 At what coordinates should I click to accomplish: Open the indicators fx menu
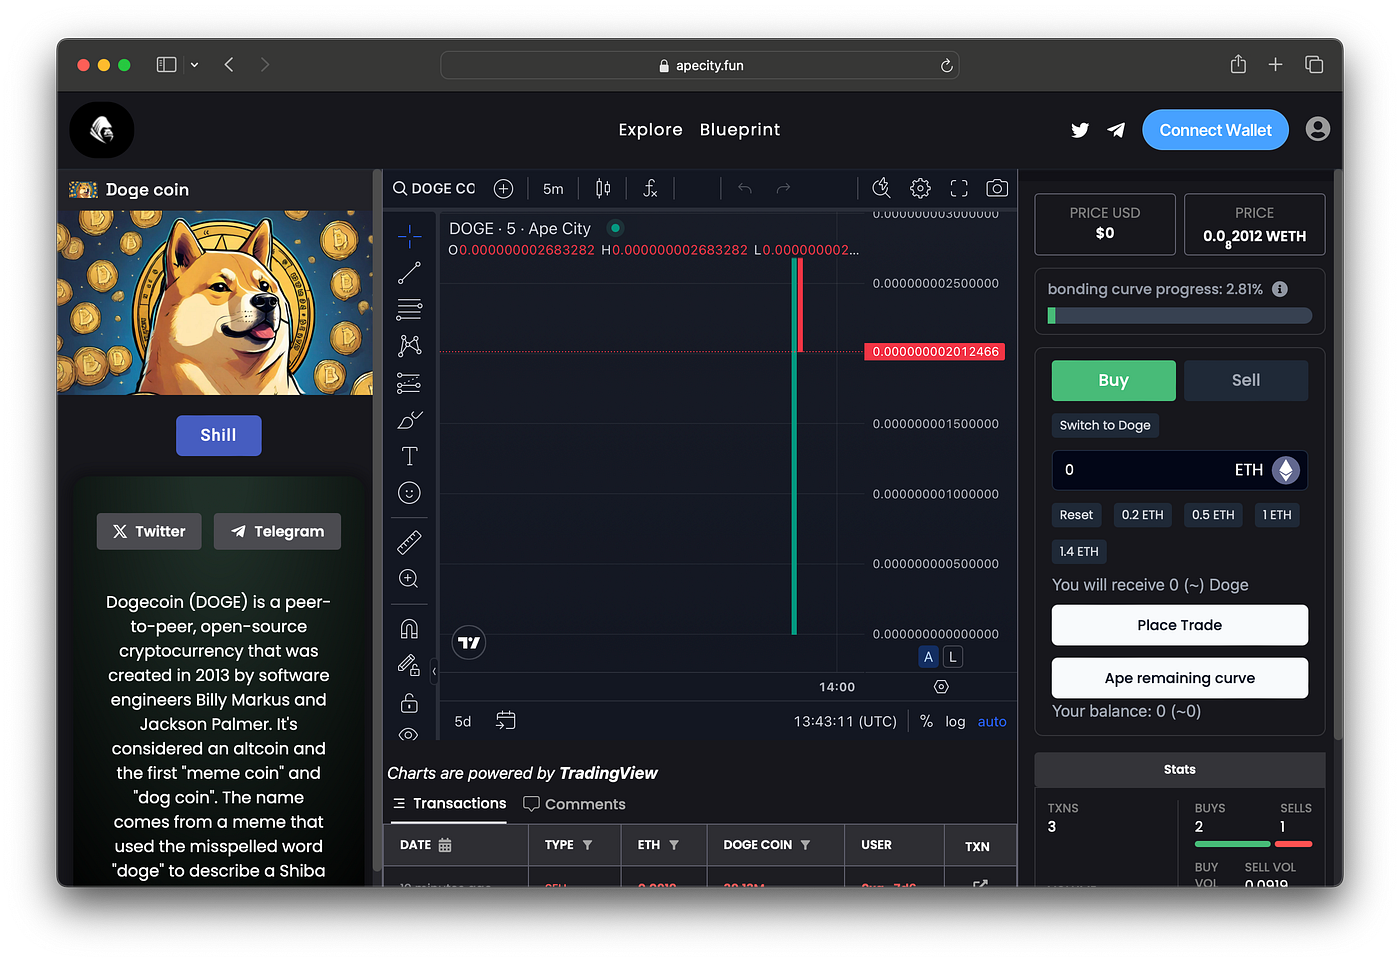coord(650,188)
